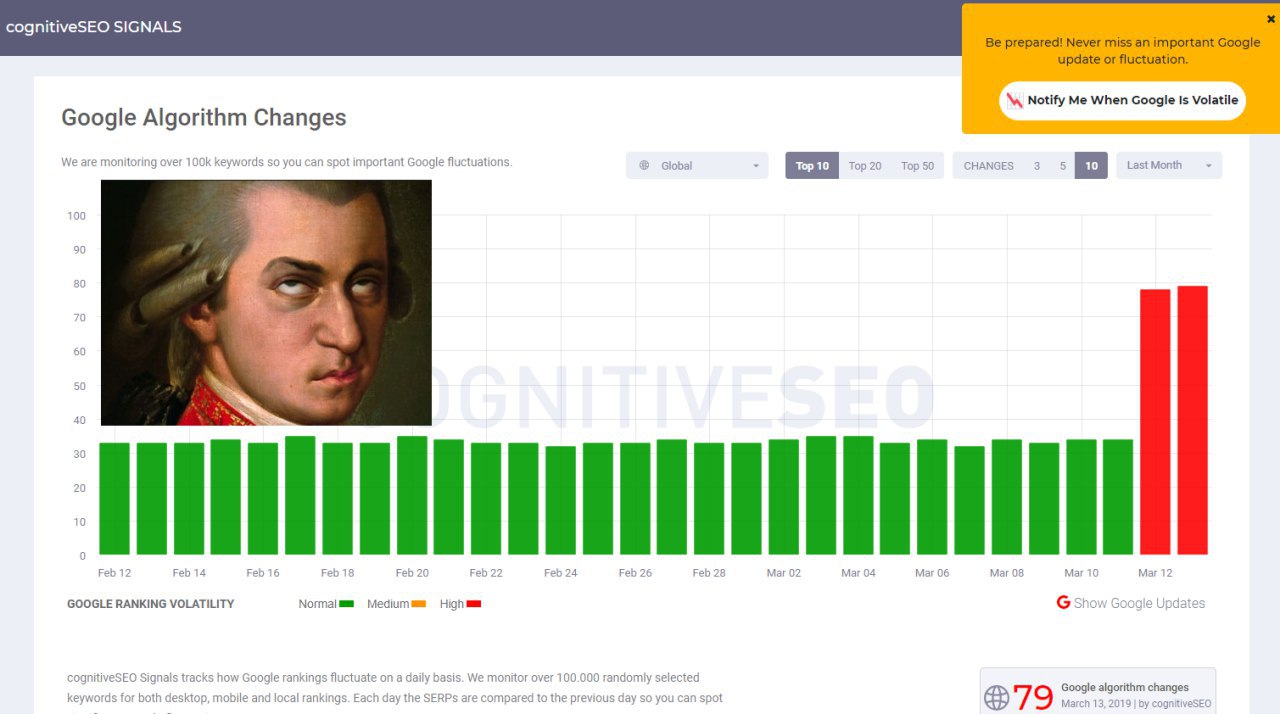Click the red Mar 12 volatility bar
1280x714 pixels.
point(1155,421)
